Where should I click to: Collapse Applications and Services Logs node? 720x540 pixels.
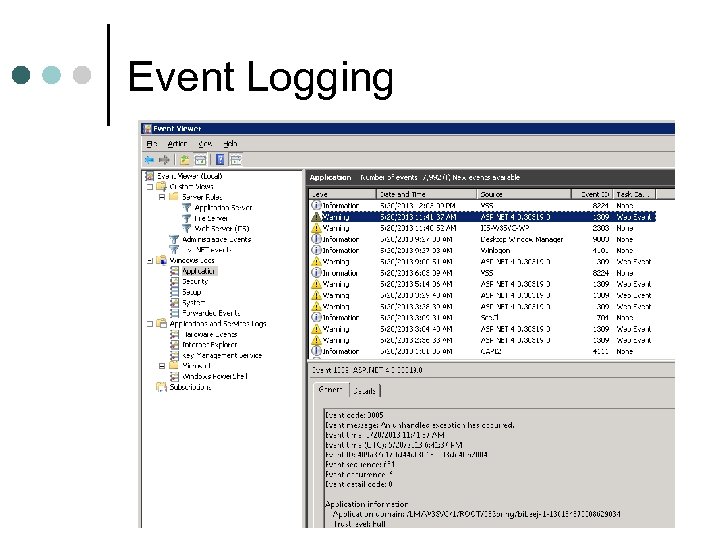click(150, 324)
